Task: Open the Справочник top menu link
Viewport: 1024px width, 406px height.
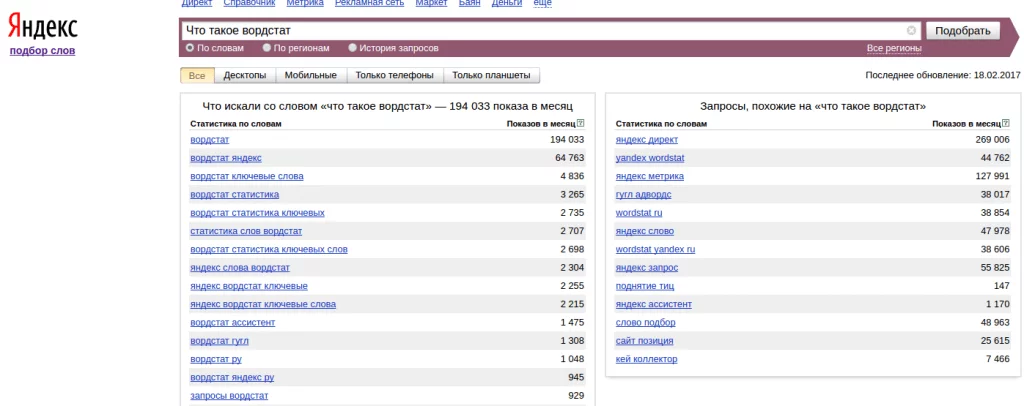Action: pyautogui.click(x=248, y=3)
